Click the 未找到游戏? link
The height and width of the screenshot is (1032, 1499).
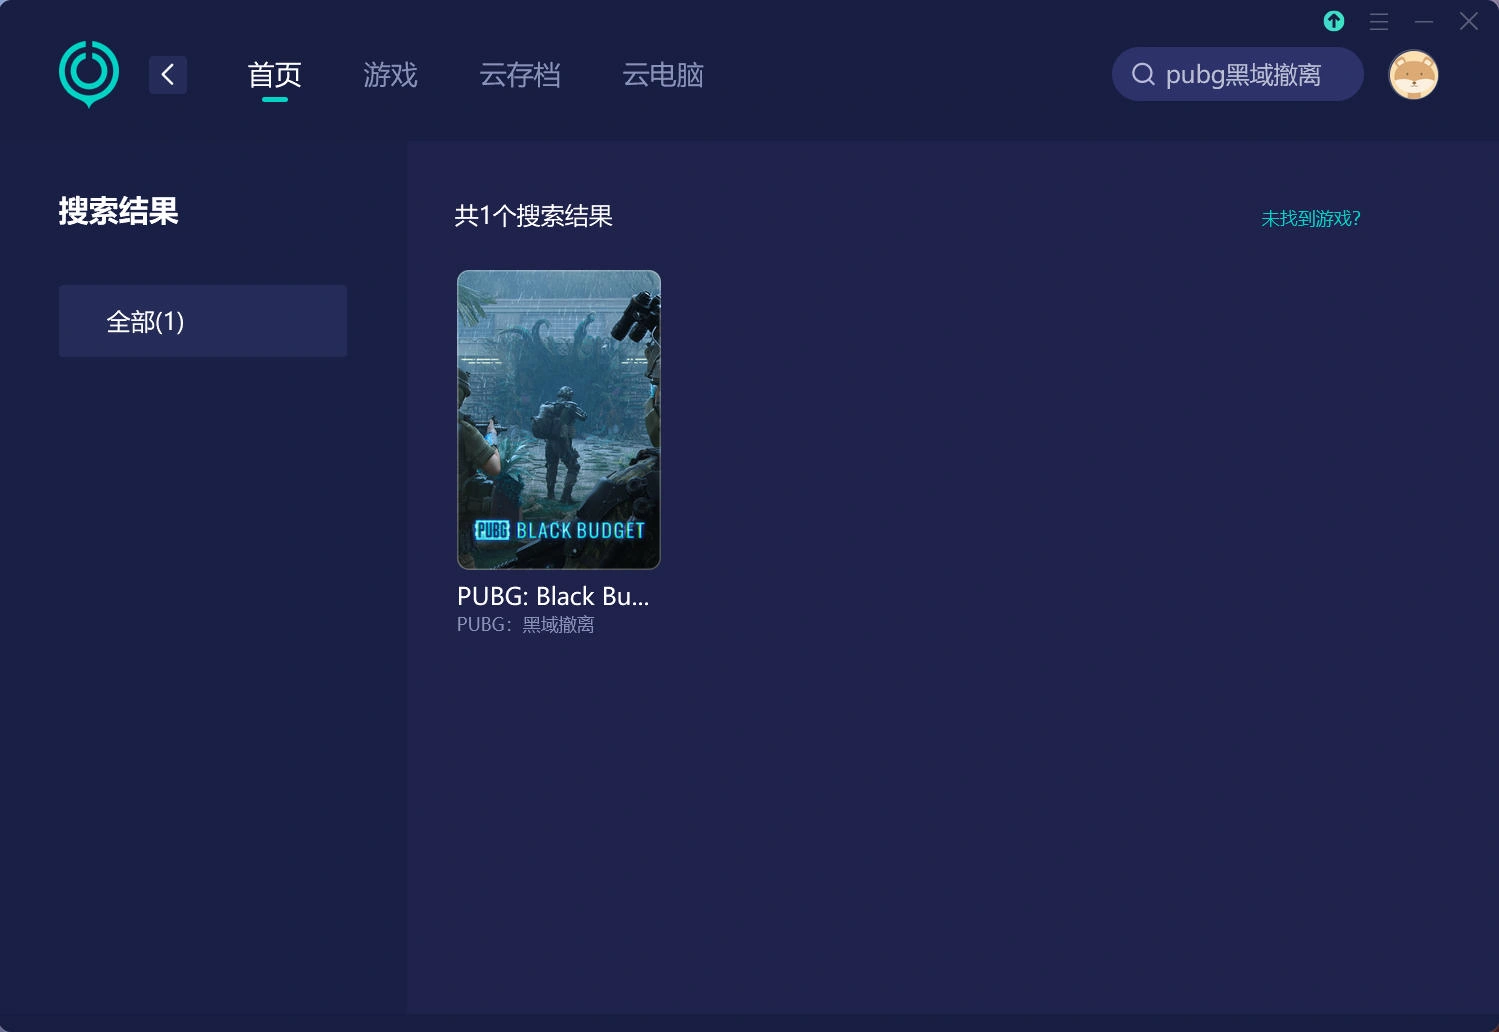pyautogui.click(x=1310, y=218)
